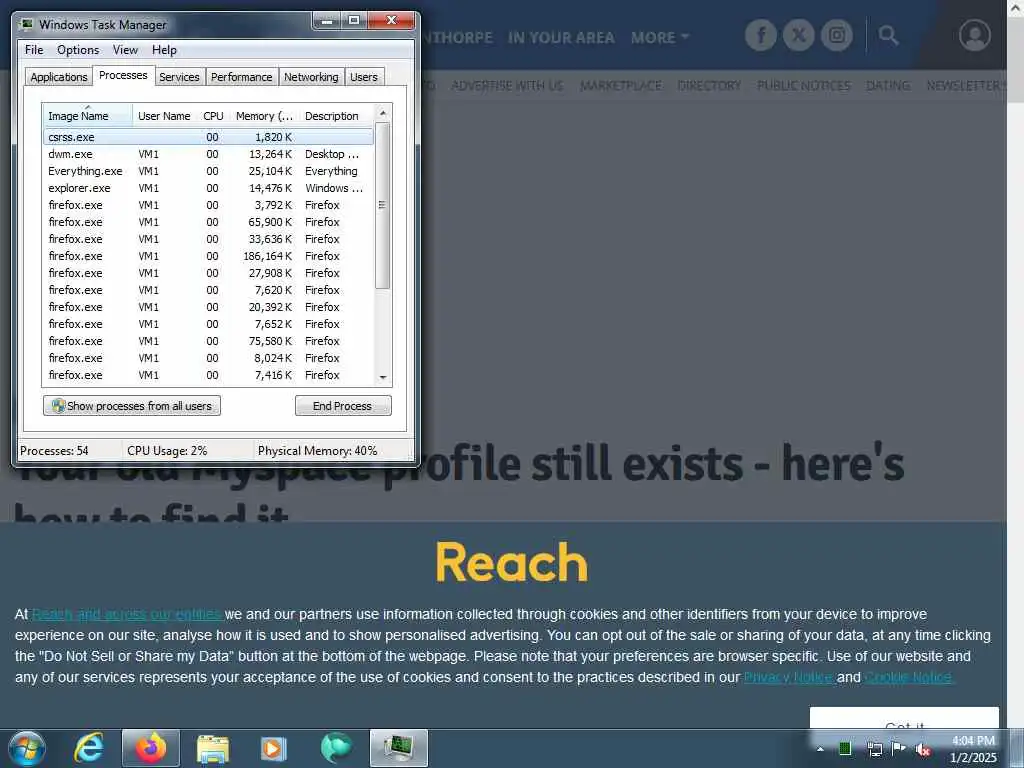Switch to the Networking tab
The width and height of the screenshot is (1024, 768).
[311, 77]
